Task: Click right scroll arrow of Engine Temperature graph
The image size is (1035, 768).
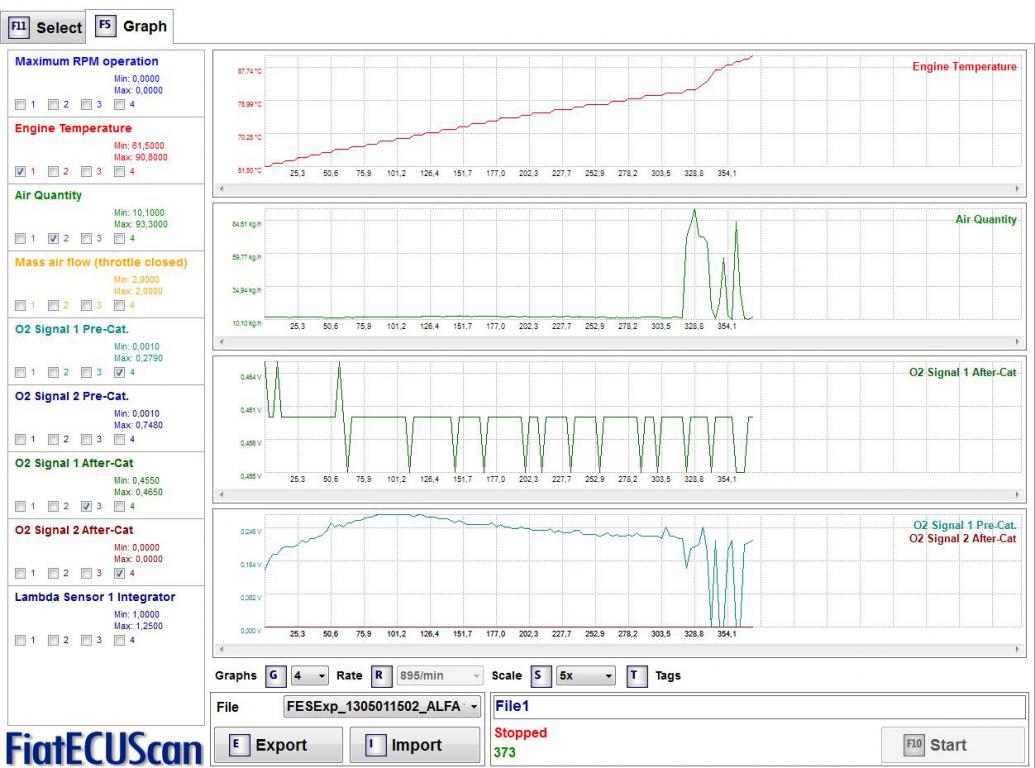Action: pyautogui.click(x=1017, y=189)
